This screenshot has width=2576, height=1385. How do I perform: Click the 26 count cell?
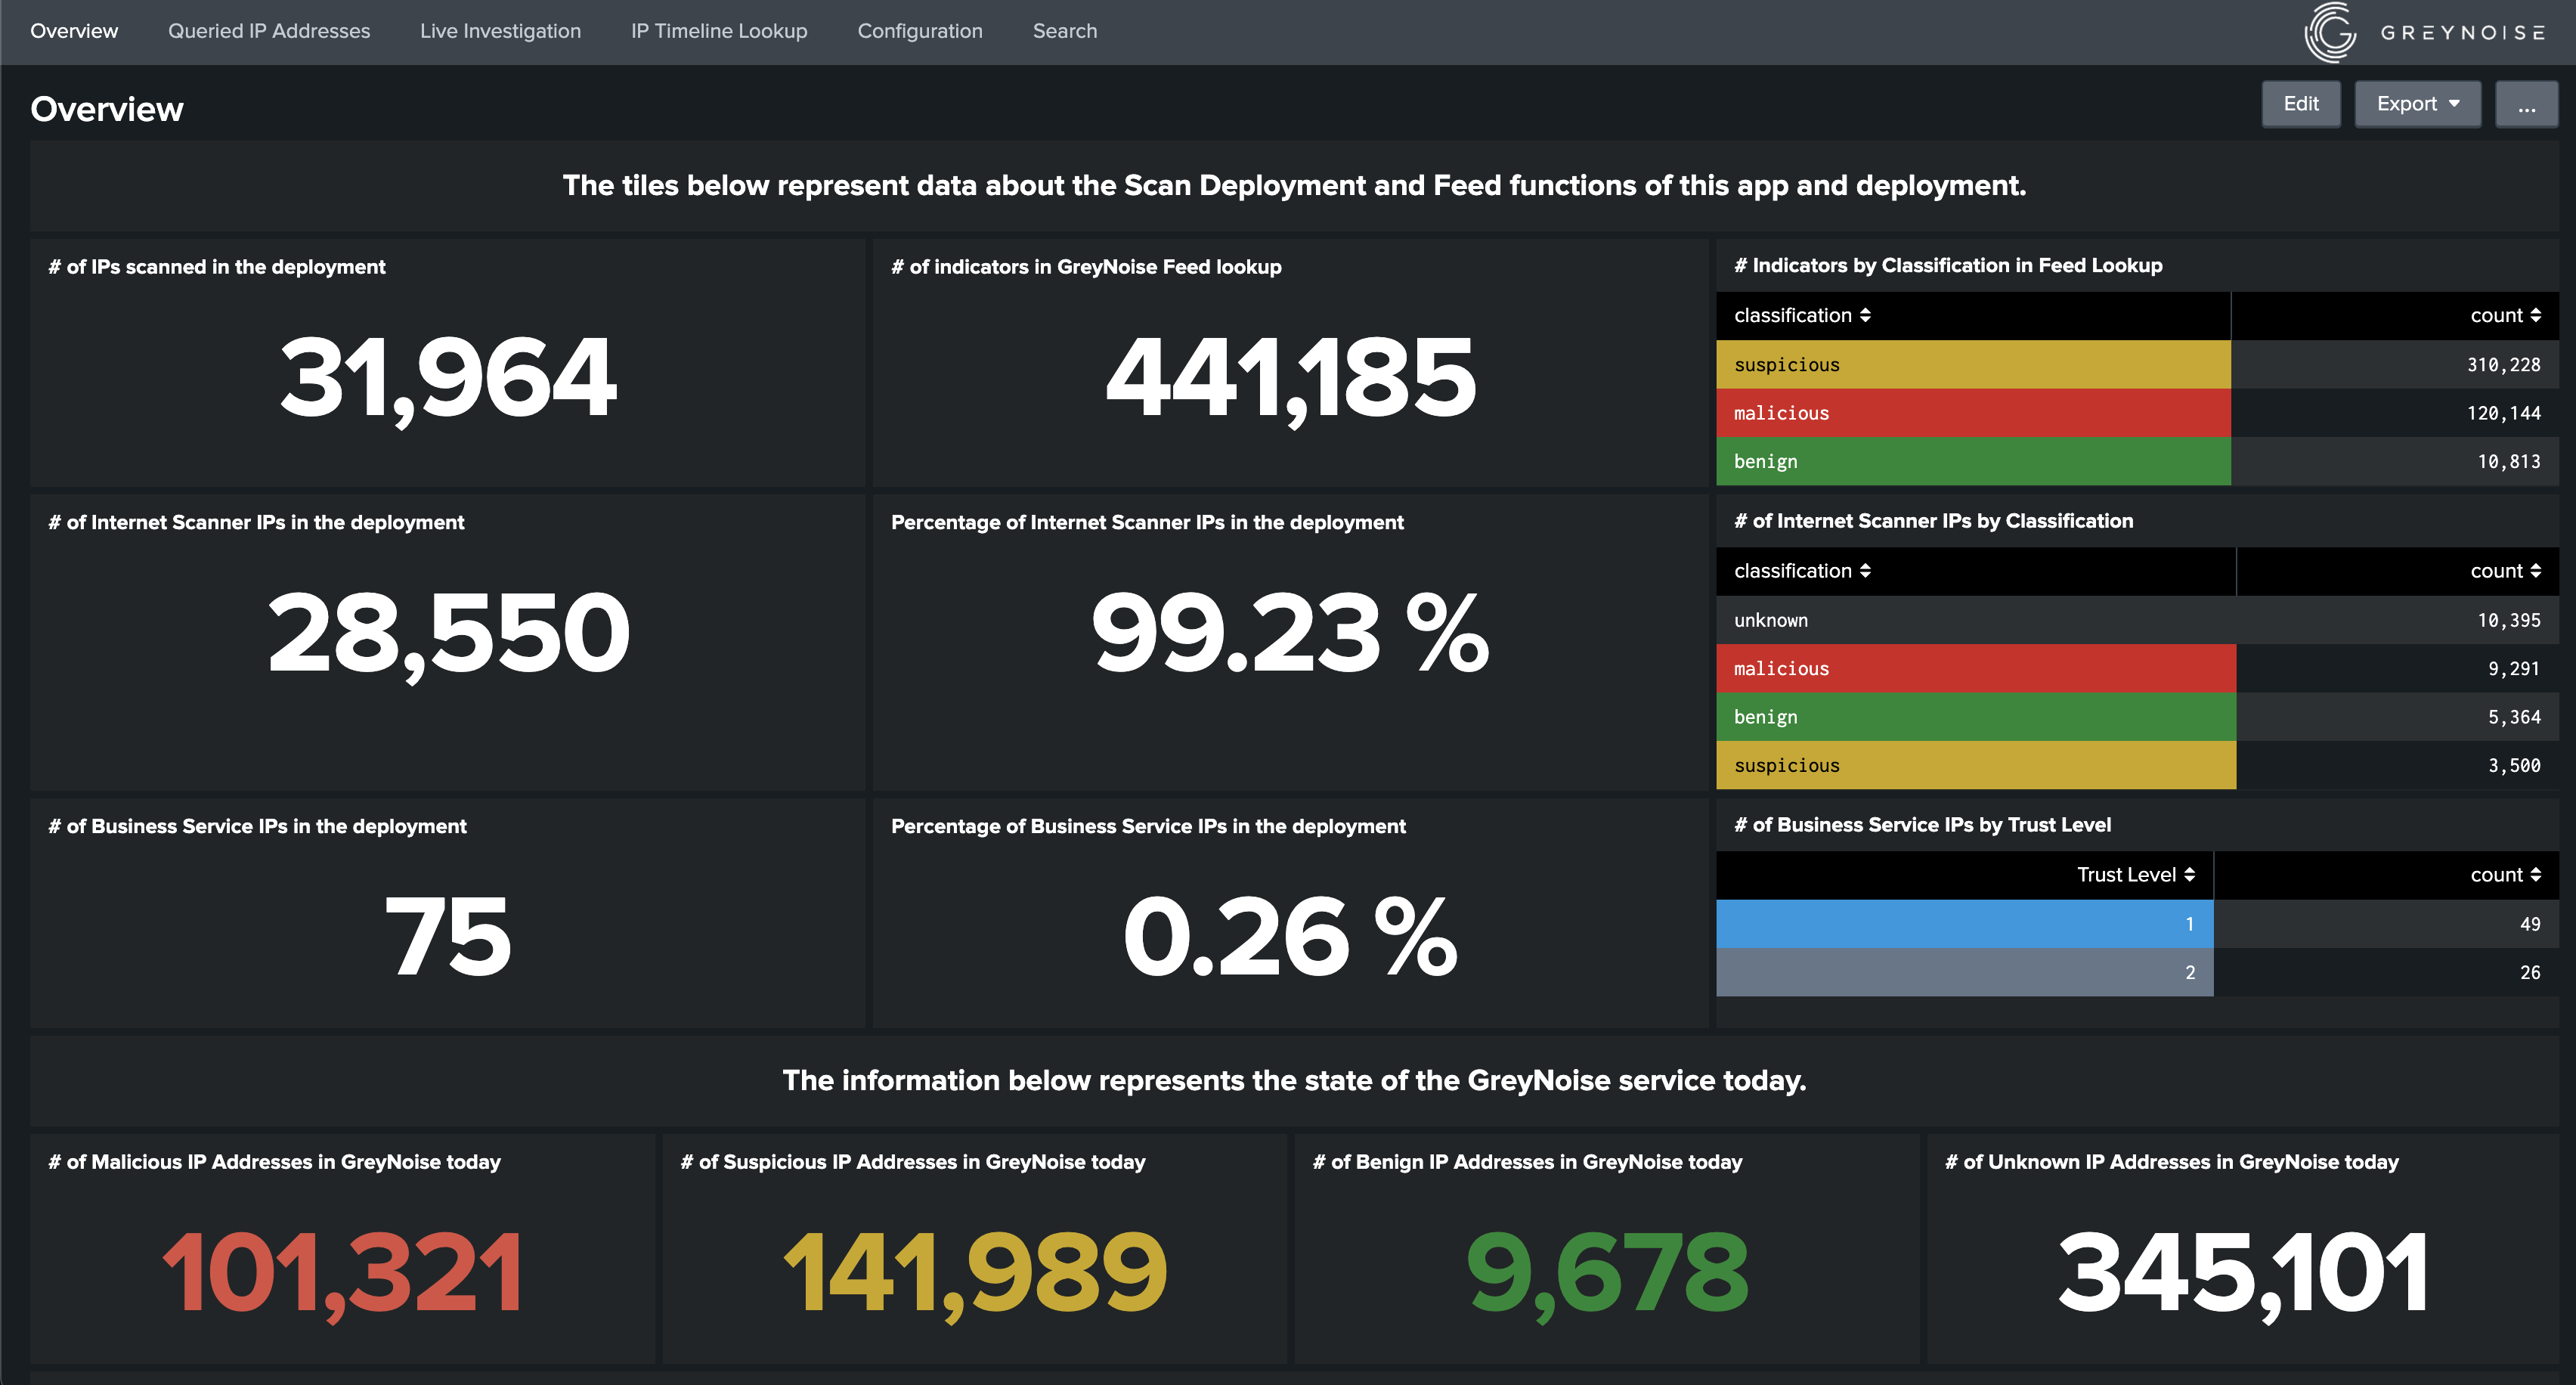tap(2386, 972)
